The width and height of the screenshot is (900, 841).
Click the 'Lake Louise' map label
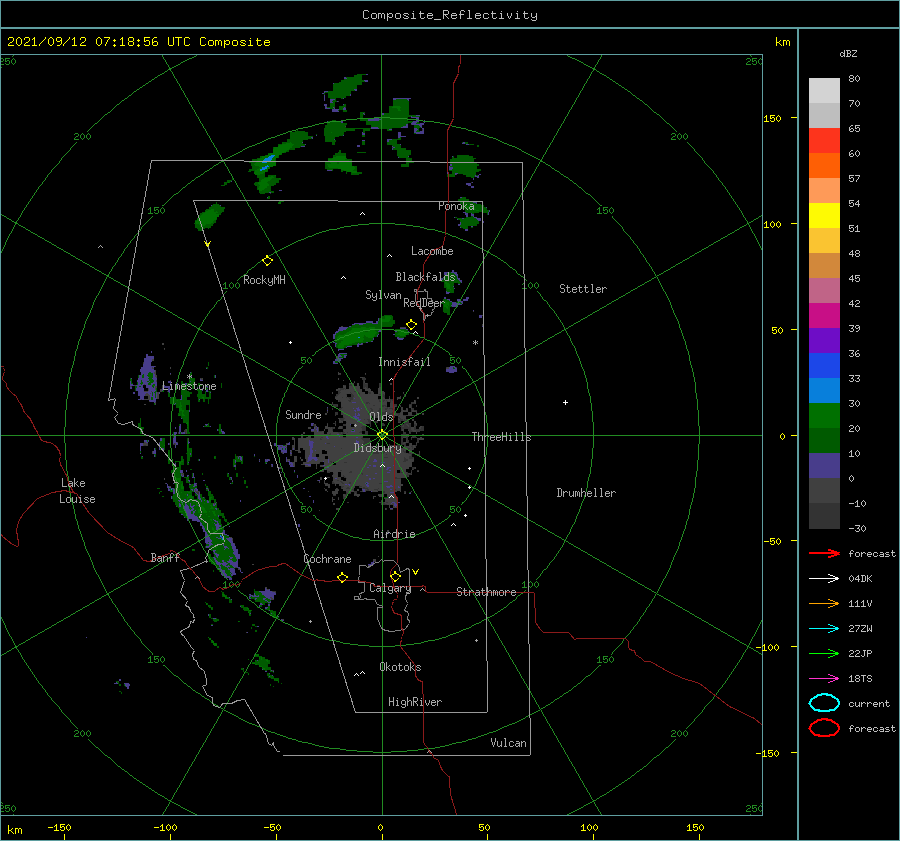pyautogui.click(x=77, y=491)
